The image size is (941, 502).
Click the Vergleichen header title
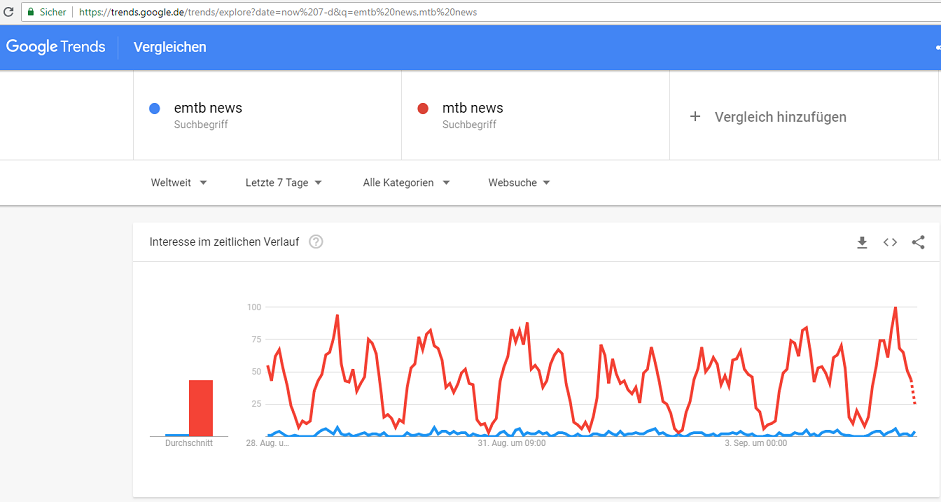pos(170,47)
